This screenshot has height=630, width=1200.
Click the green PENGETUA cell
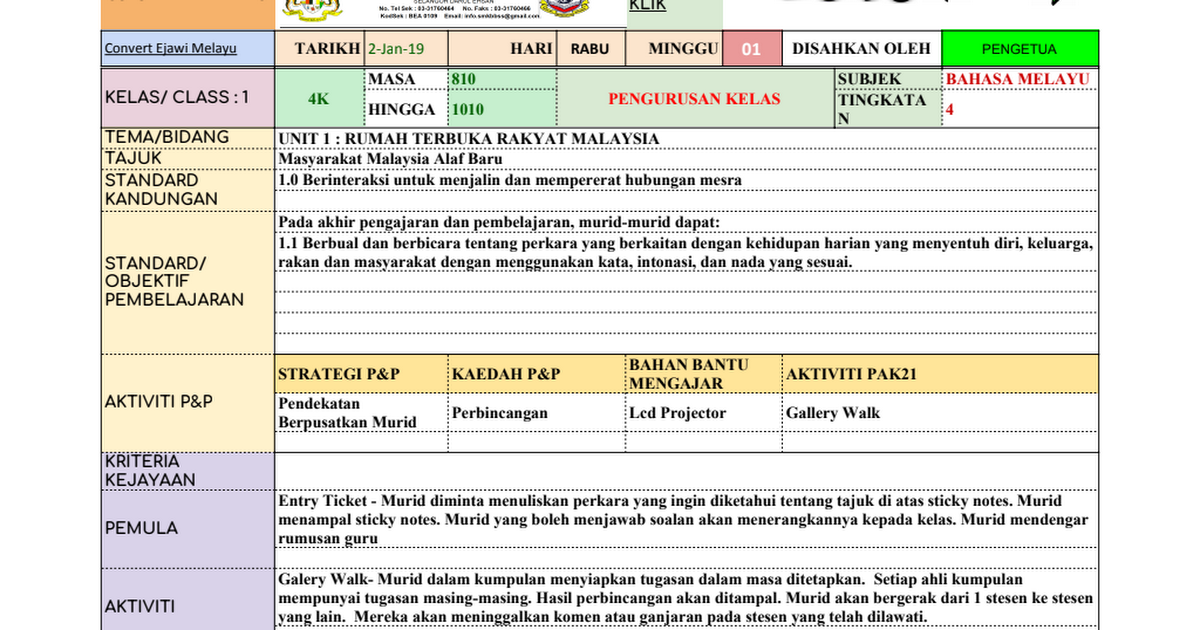(x=1019, y=48)
